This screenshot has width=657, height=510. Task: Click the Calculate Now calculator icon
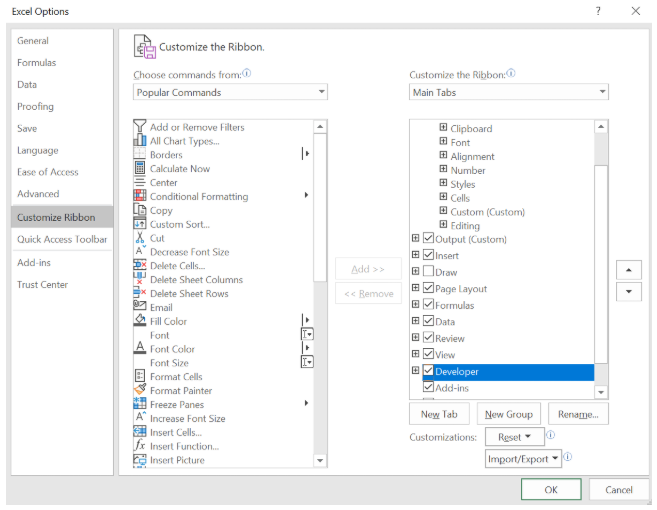coord(140,168)
